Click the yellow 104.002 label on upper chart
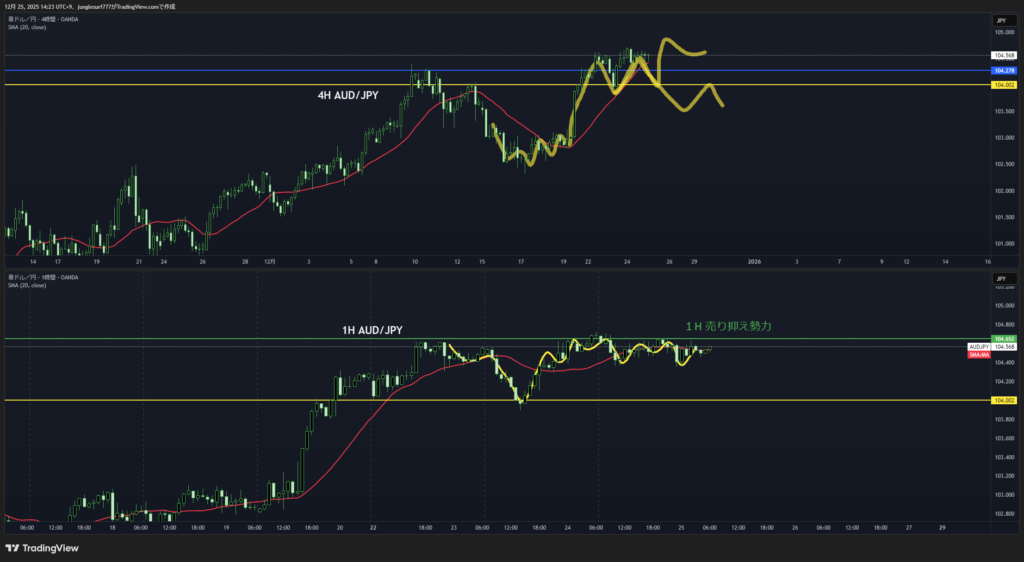The image size is (1024, 562). pos(1003,85)
